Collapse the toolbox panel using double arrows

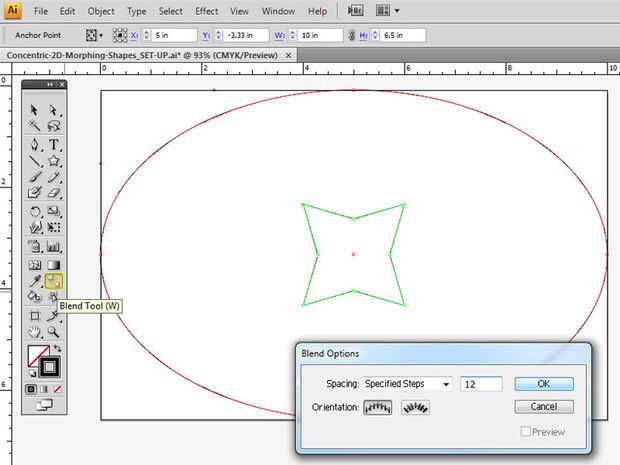click(x=50, y=86)
